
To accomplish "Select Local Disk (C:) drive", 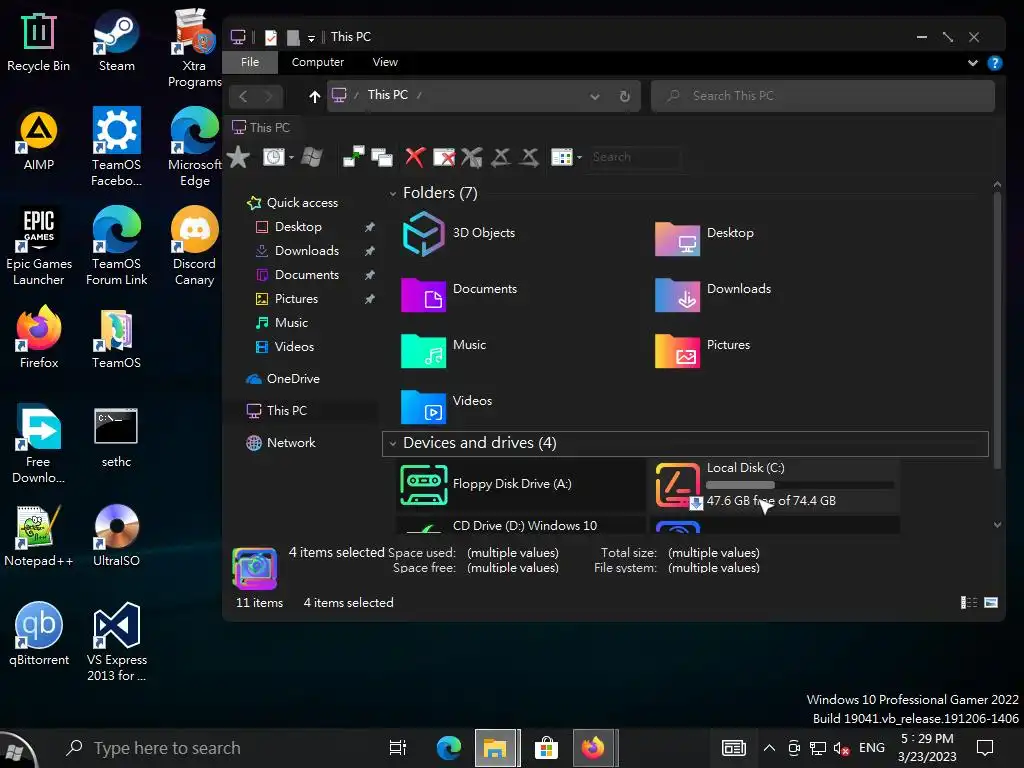I will (x=775, y=485).
